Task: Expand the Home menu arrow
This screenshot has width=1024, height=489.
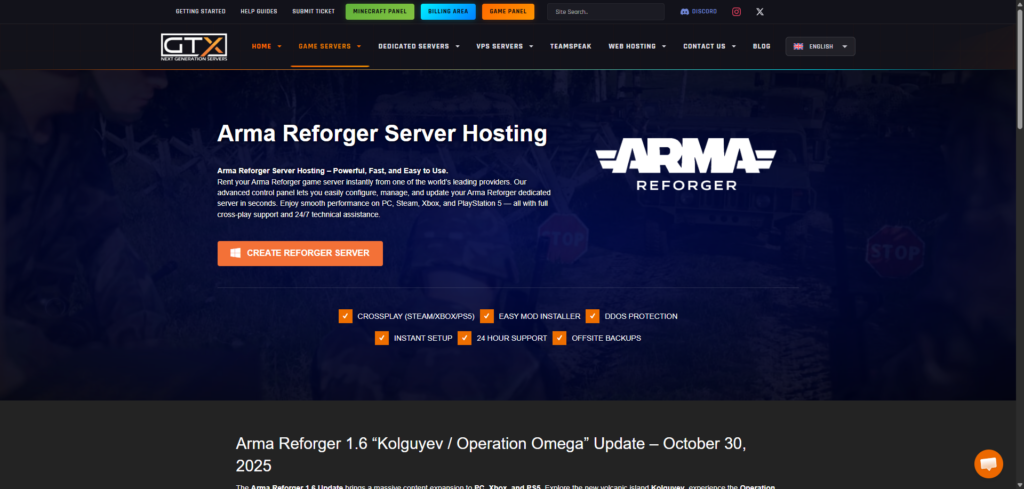Action: 280,46
